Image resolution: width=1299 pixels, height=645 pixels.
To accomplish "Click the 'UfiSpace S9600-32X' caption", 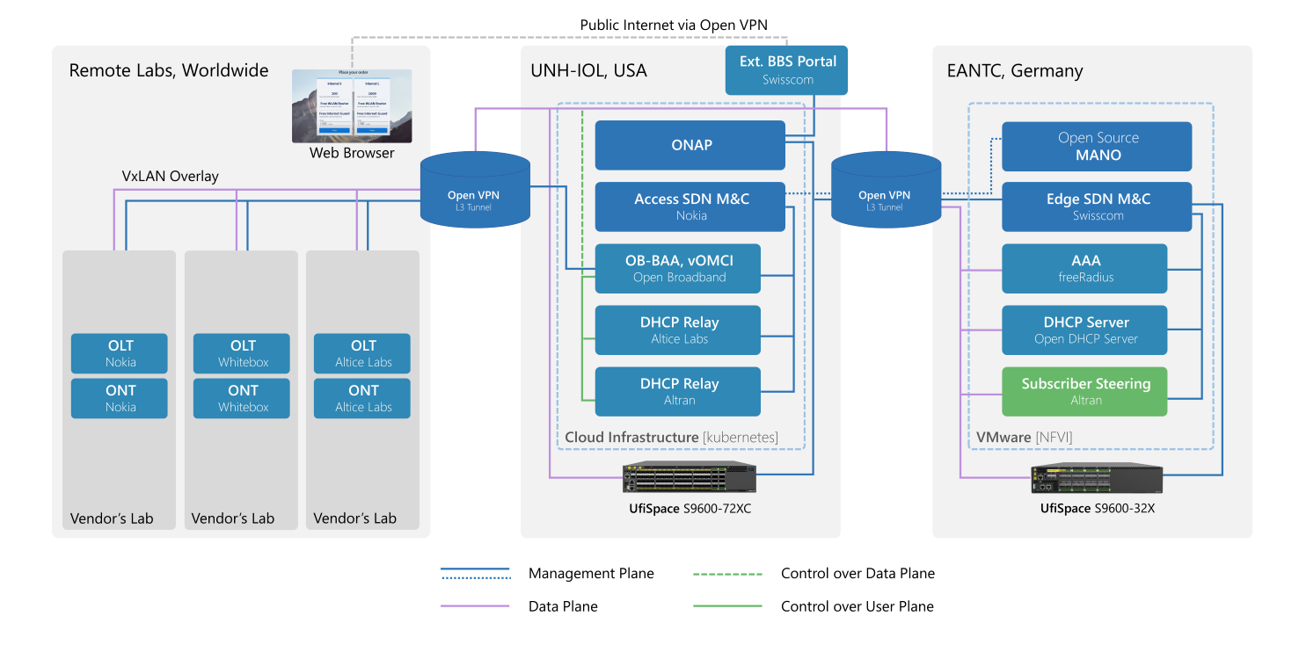I will [x=1097, y=508].
